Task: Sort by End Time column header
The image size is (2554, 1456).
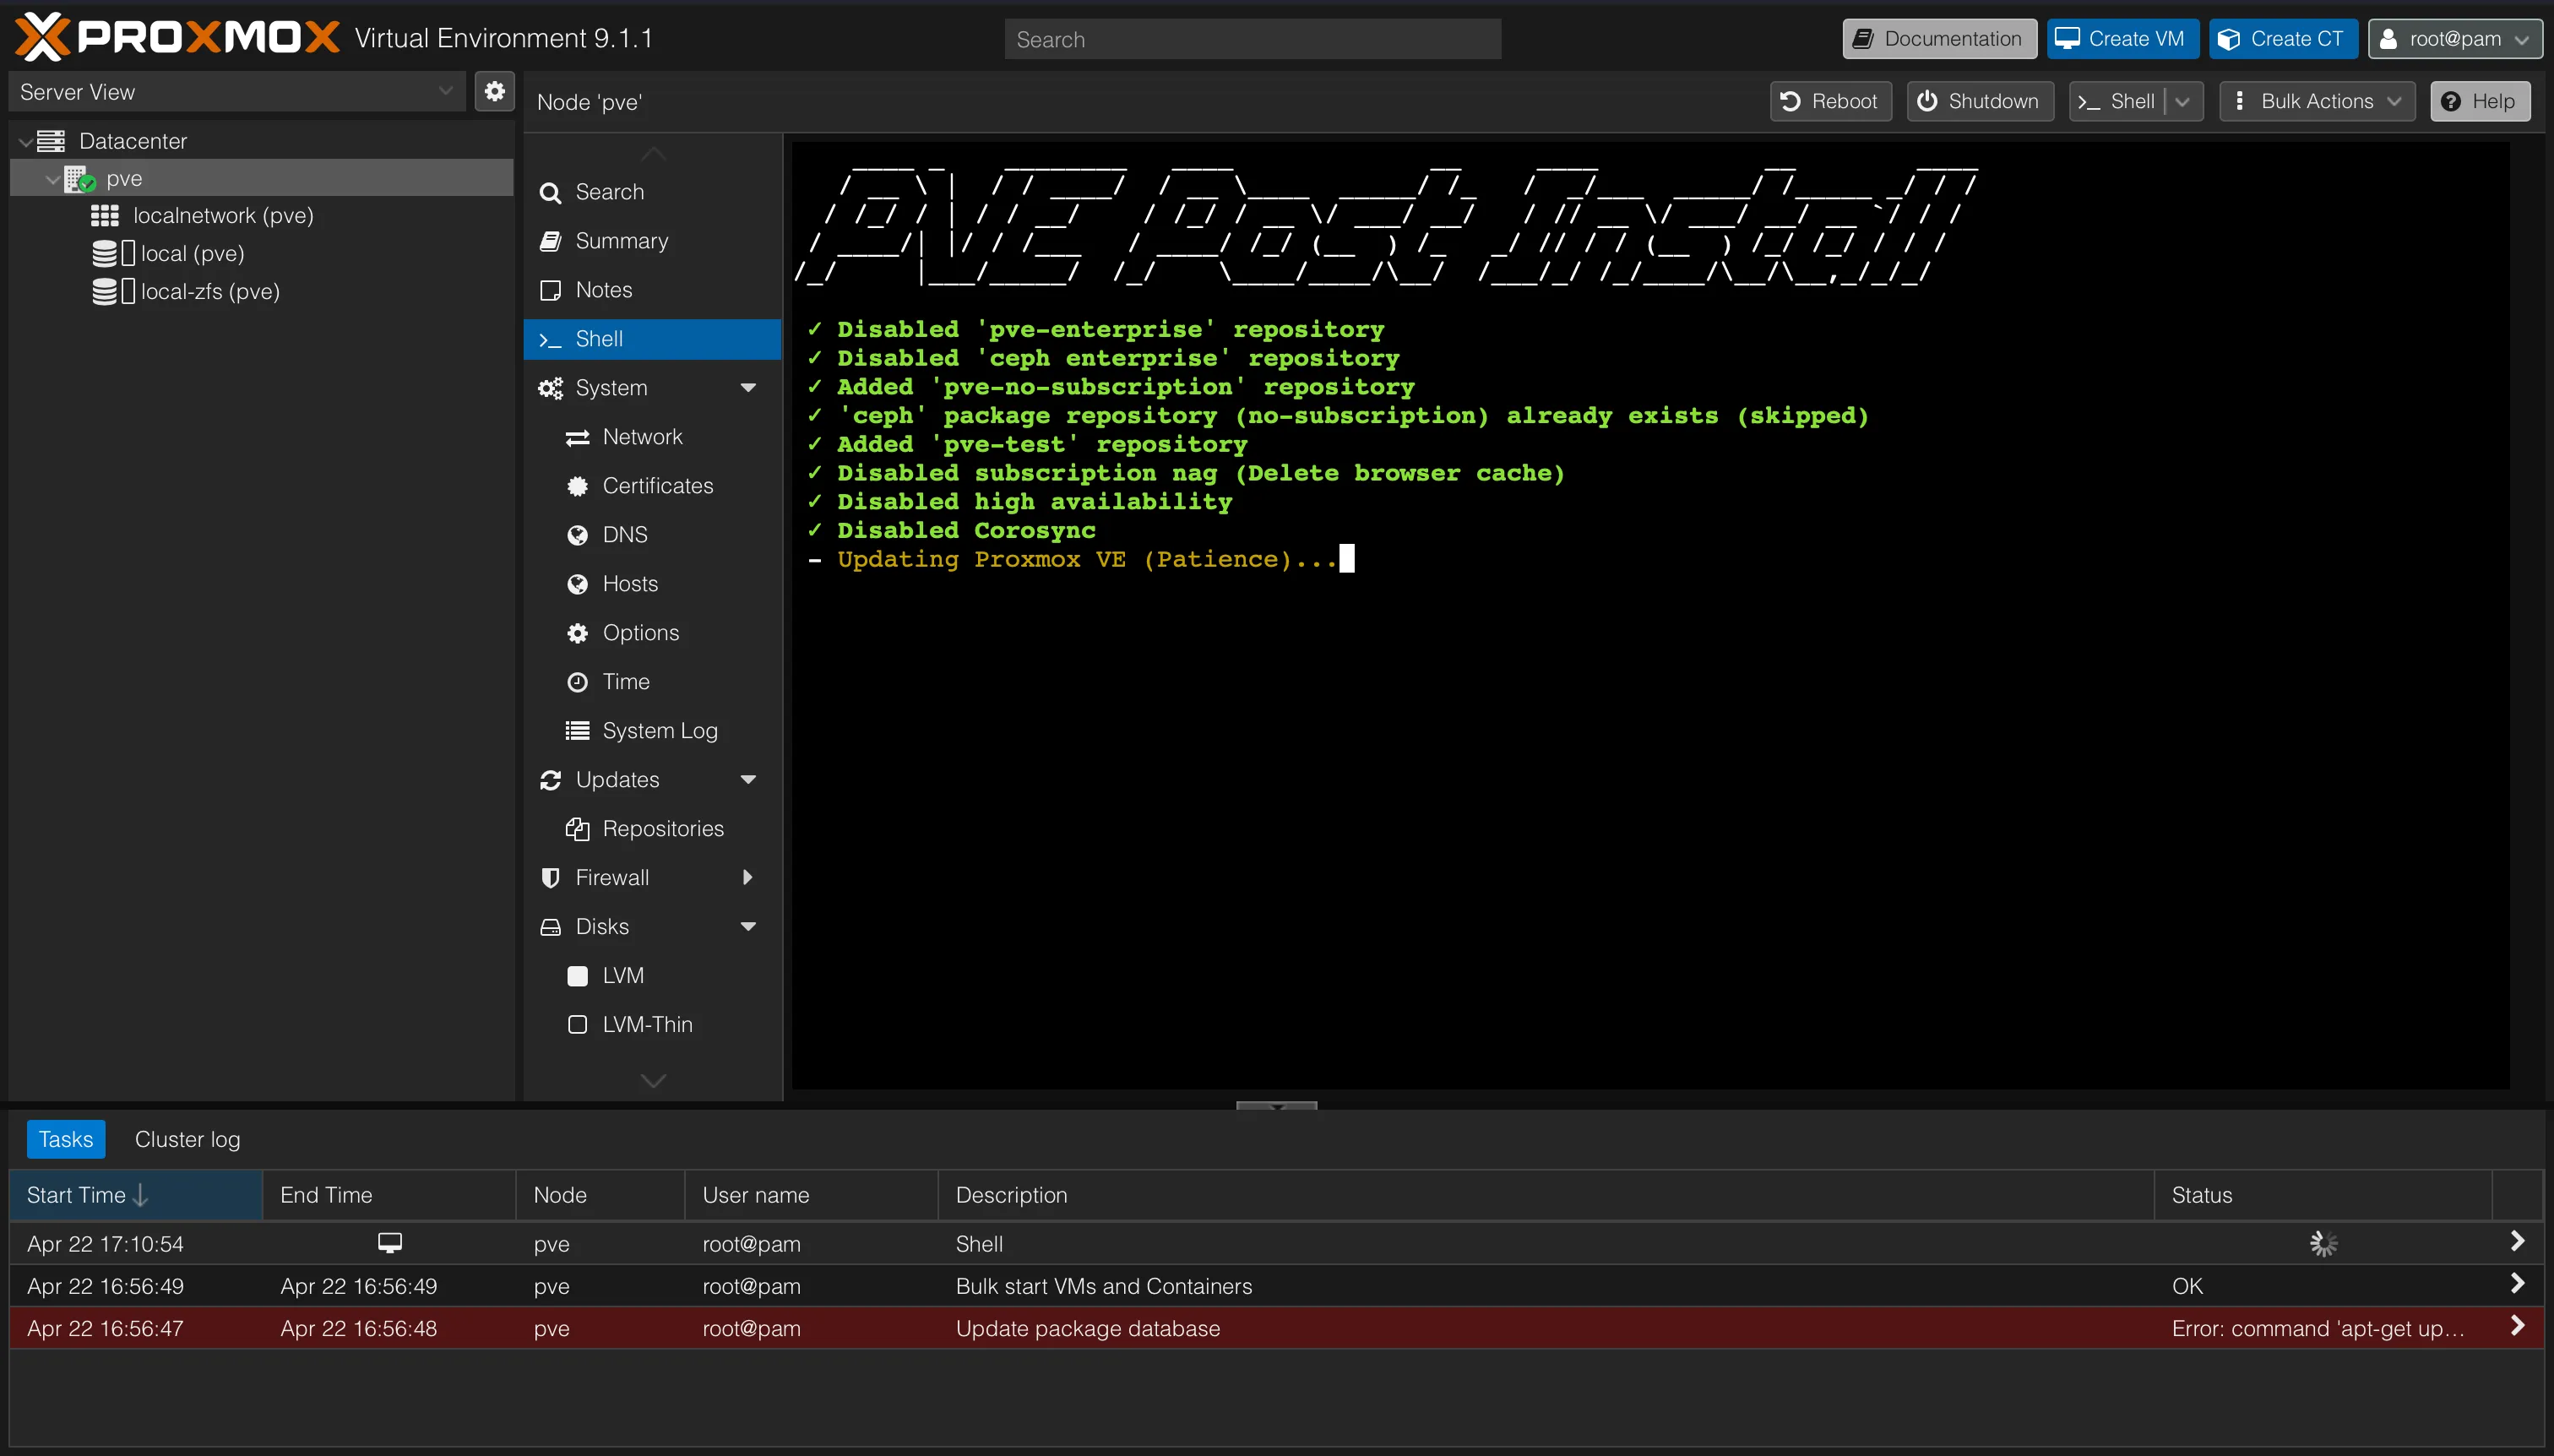Action: click(x=389, y=1195)
